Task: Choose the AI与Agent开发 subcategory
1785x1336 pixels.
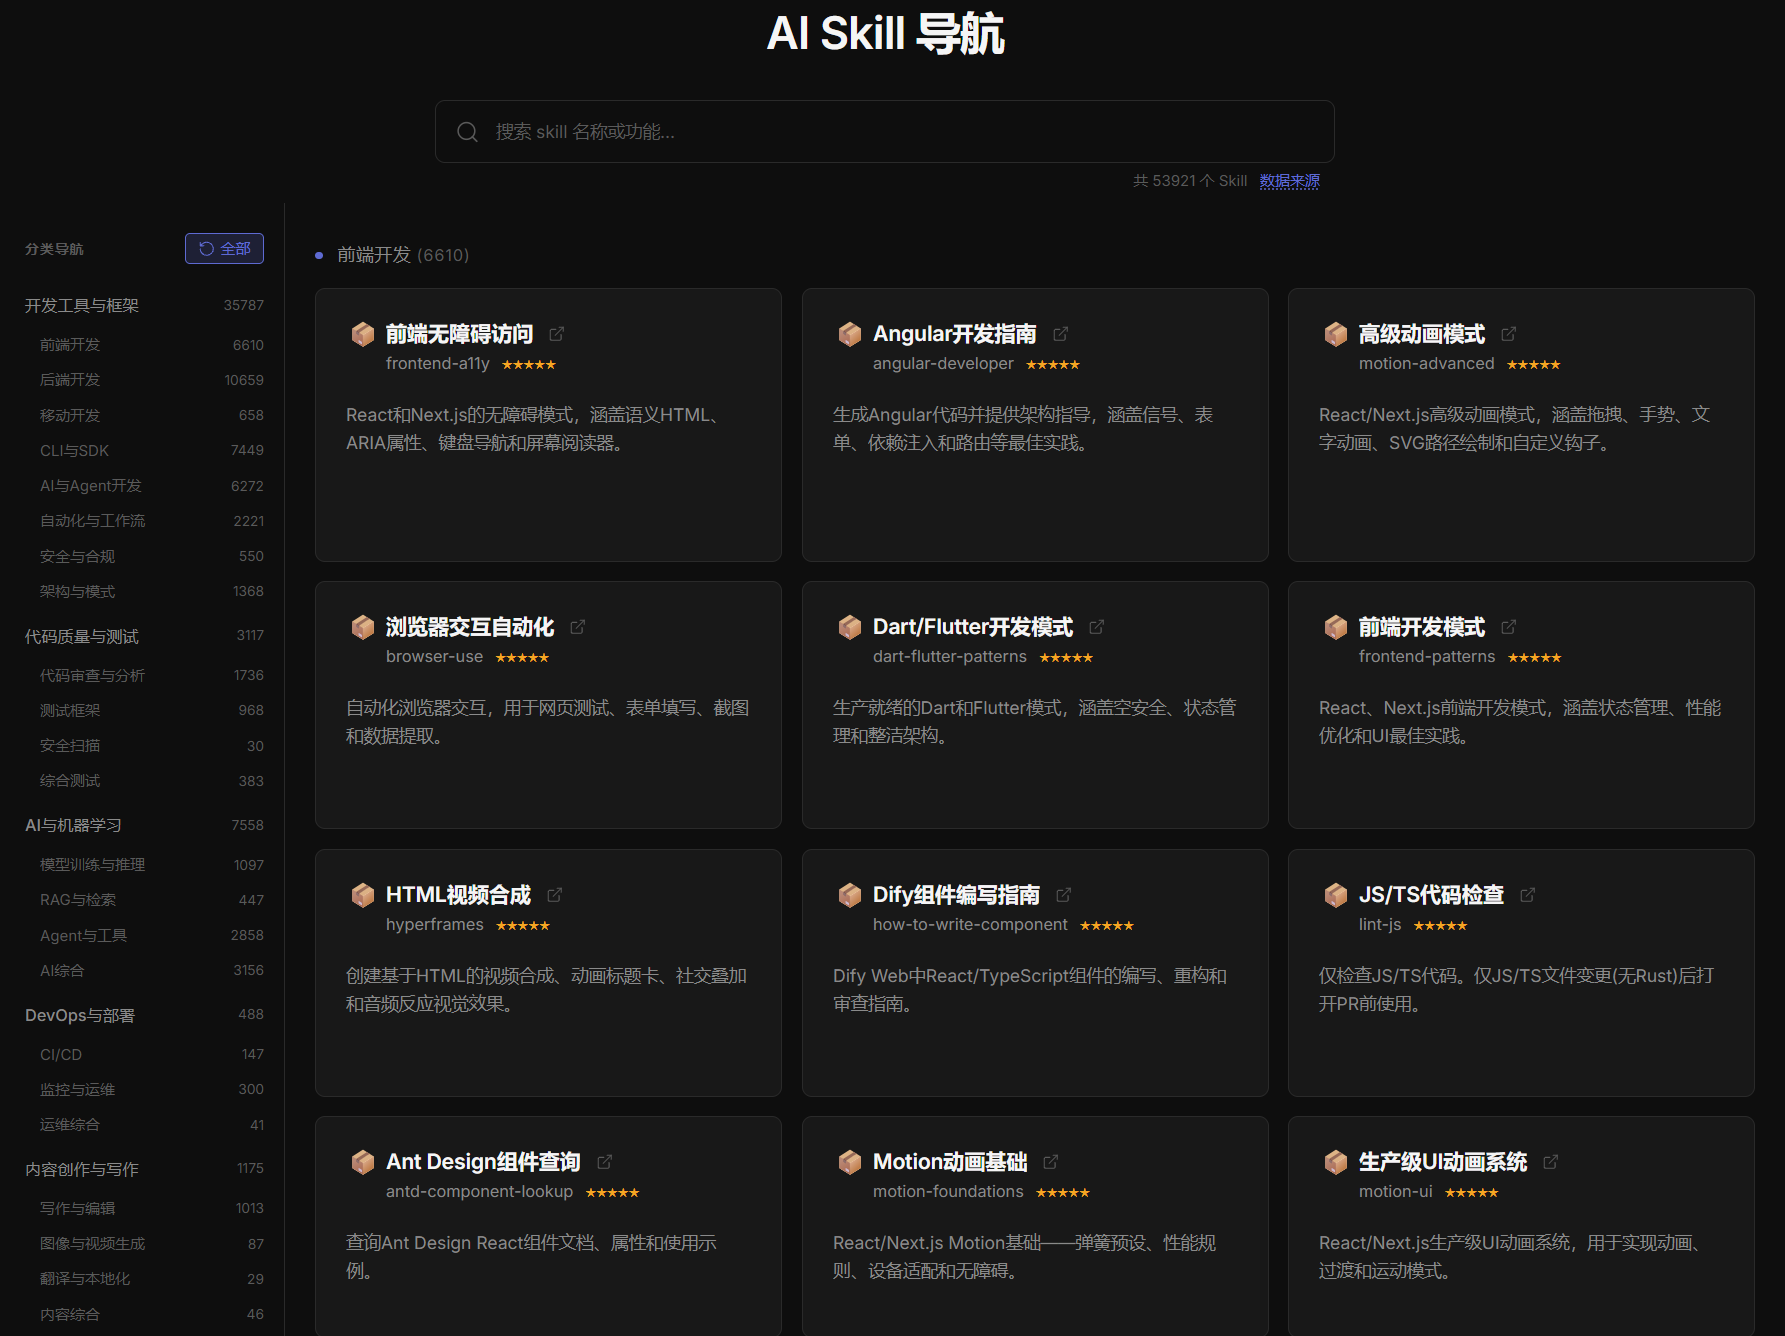Action: pyautogui.click(x=150, y=486)
